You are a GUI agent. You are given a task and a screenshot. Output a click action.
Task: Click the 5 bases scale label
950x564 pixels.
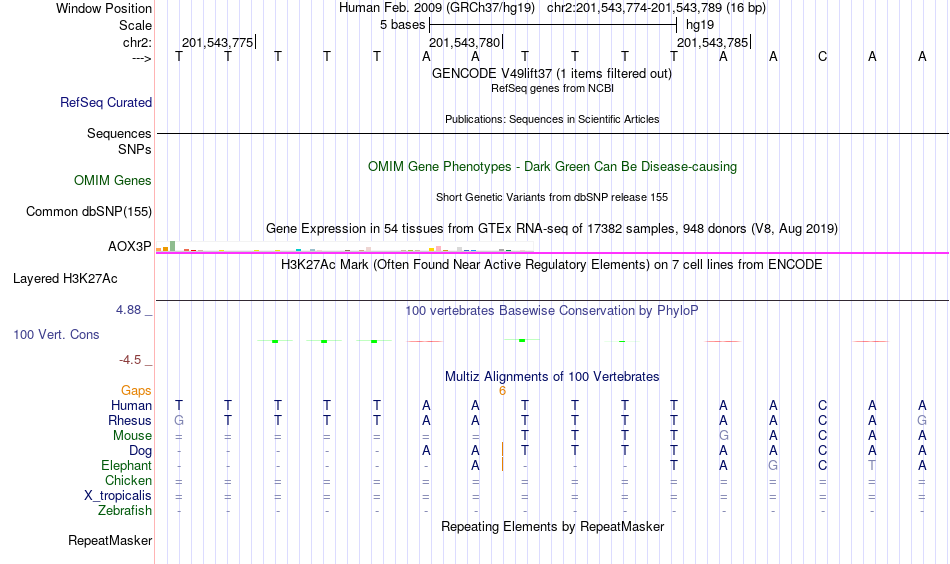[402, 25]
